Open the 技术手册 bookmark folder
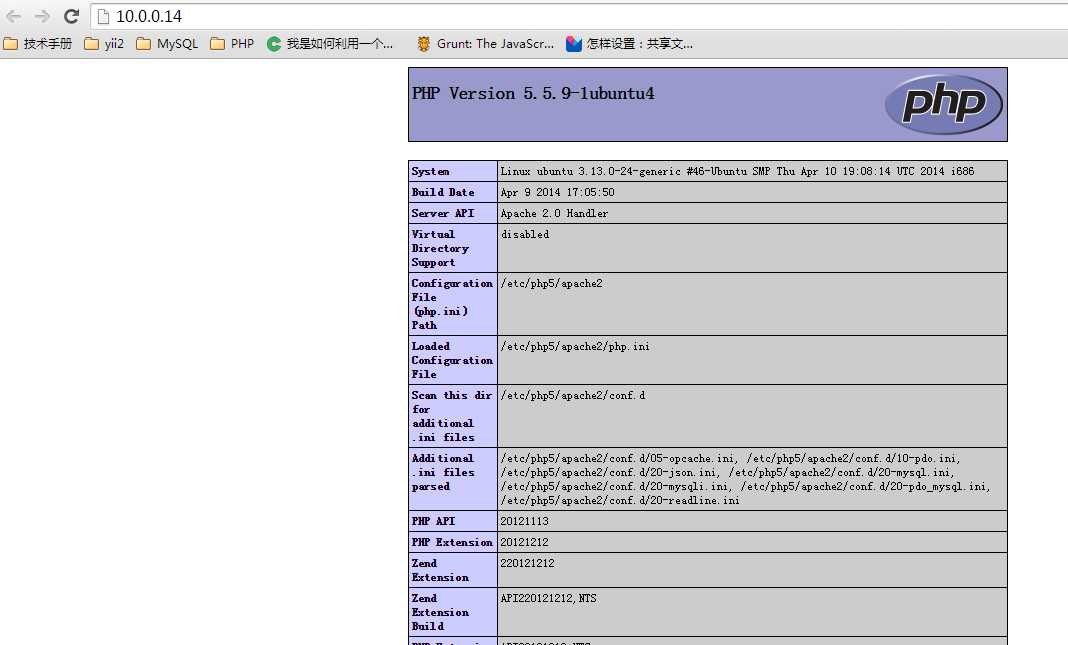 pos(37,44)
